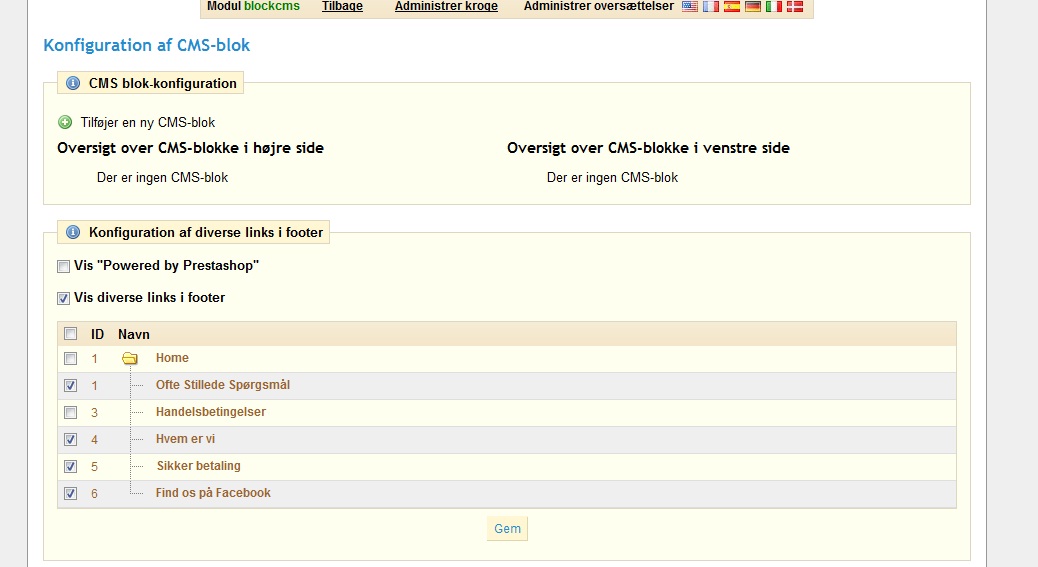Check the Handelsbetingelser row checkbox
This screenshot has width=1038, height=567.
[70, 412]
